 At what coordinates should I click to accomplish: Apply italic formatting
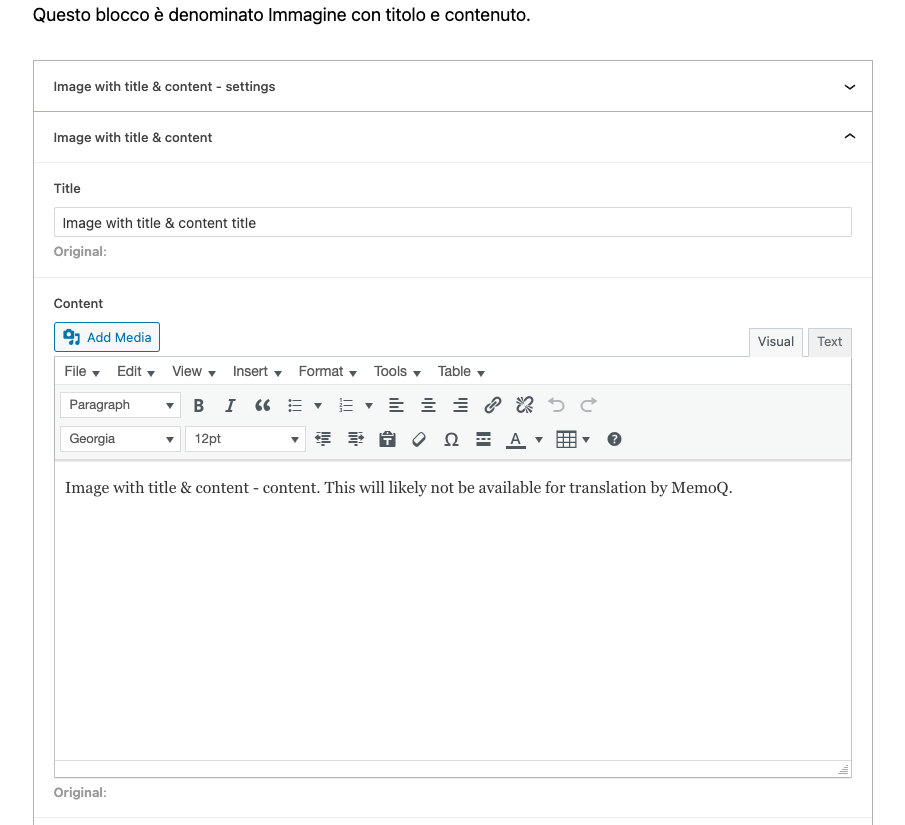(x=230, y=405)
